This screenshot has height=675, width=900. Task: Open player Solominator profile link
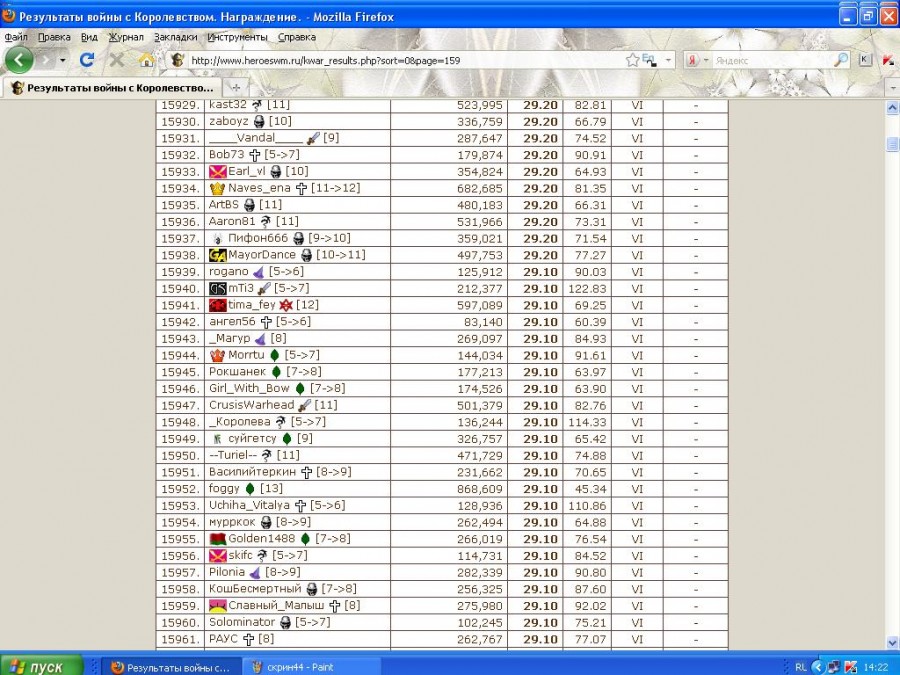pyautogui.click(x=242, y=622)
